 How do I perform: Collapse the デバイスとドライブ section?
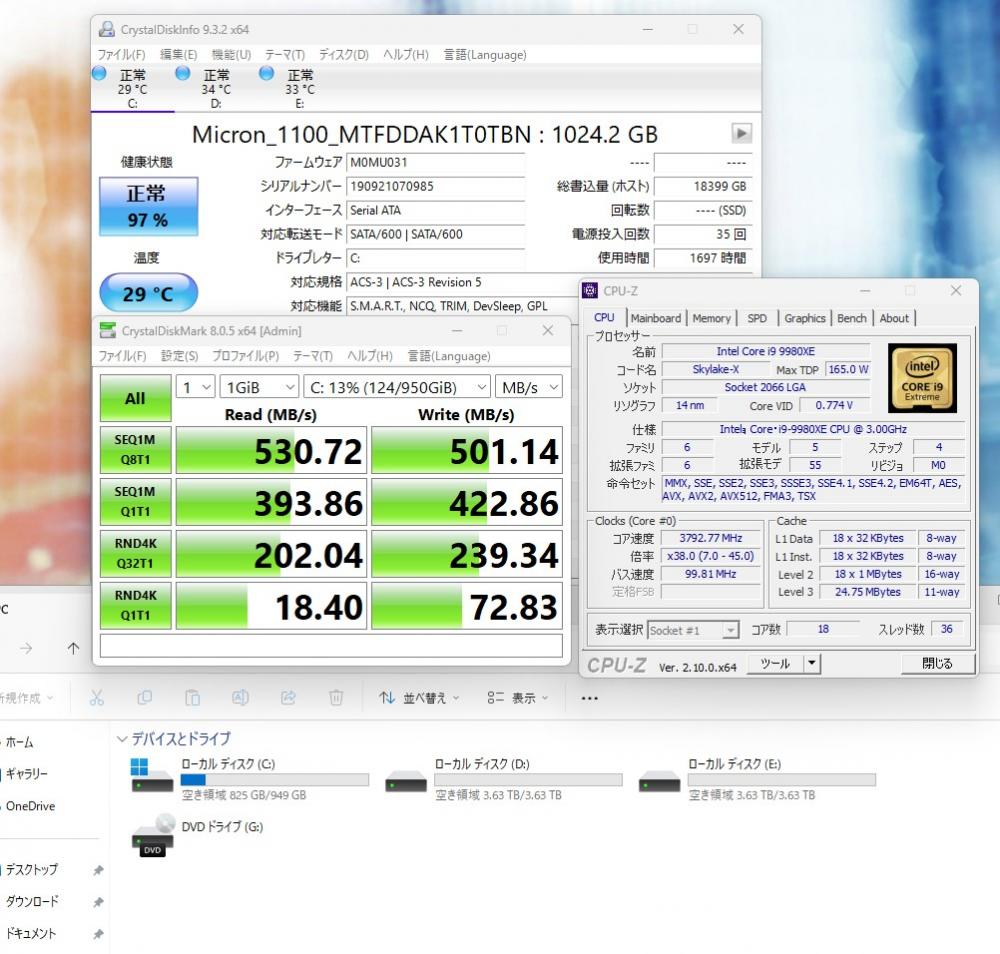point(122,738)
